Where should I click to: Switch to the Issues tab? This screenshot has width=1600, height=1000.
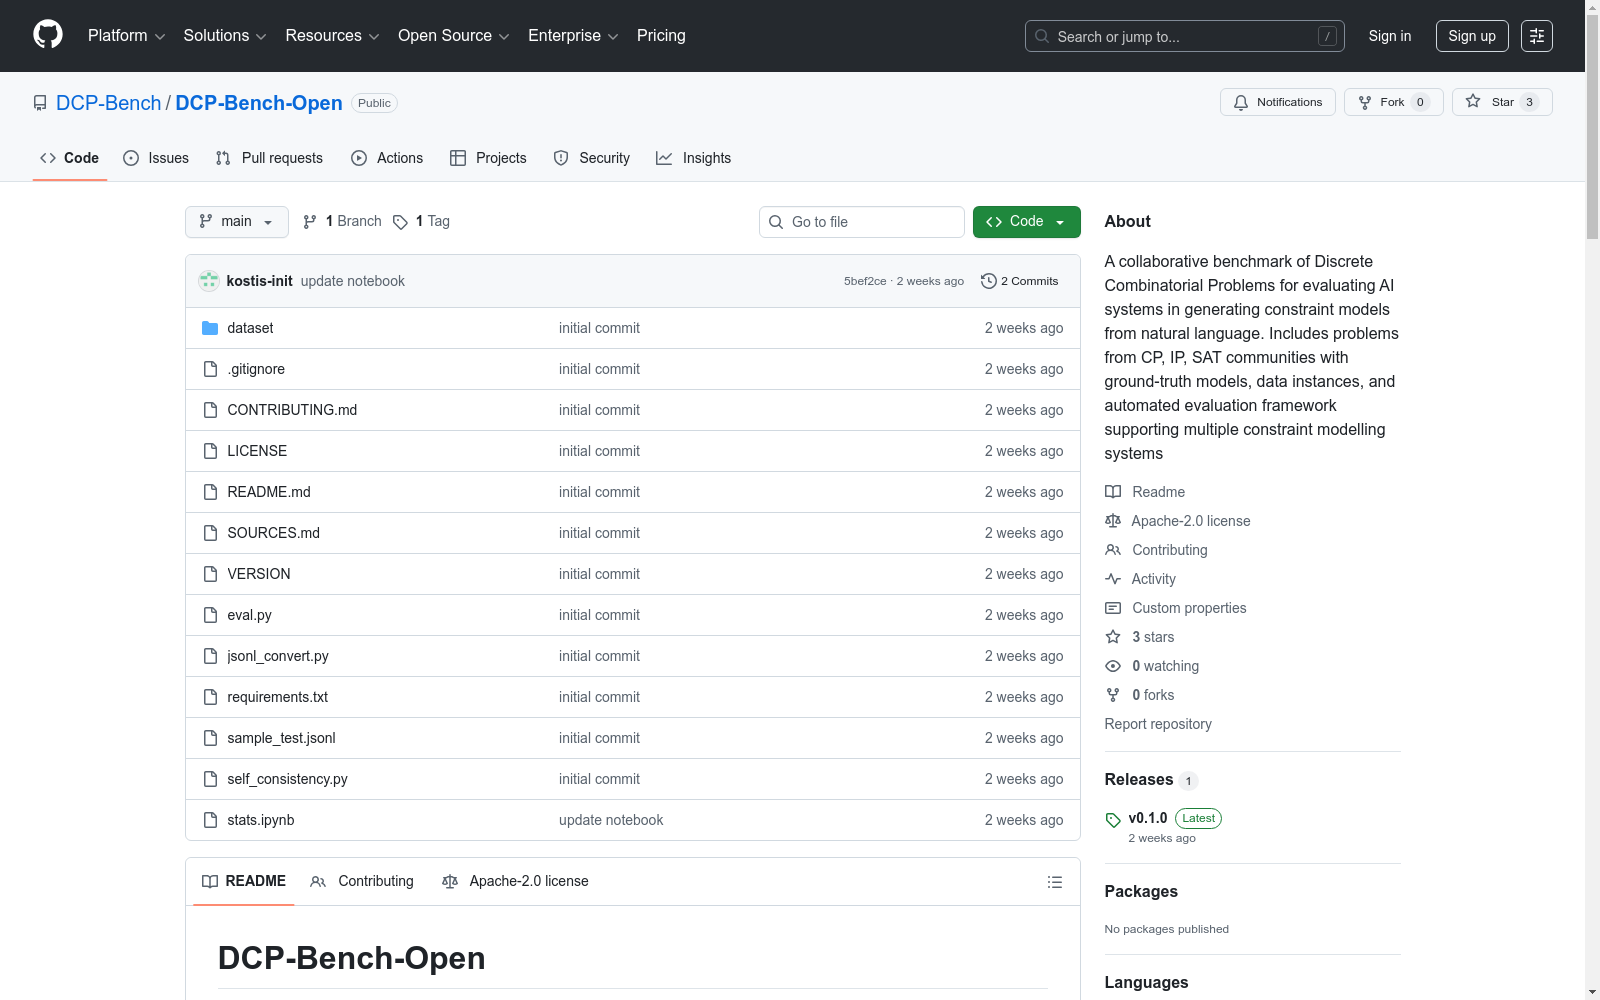point(156,158)
